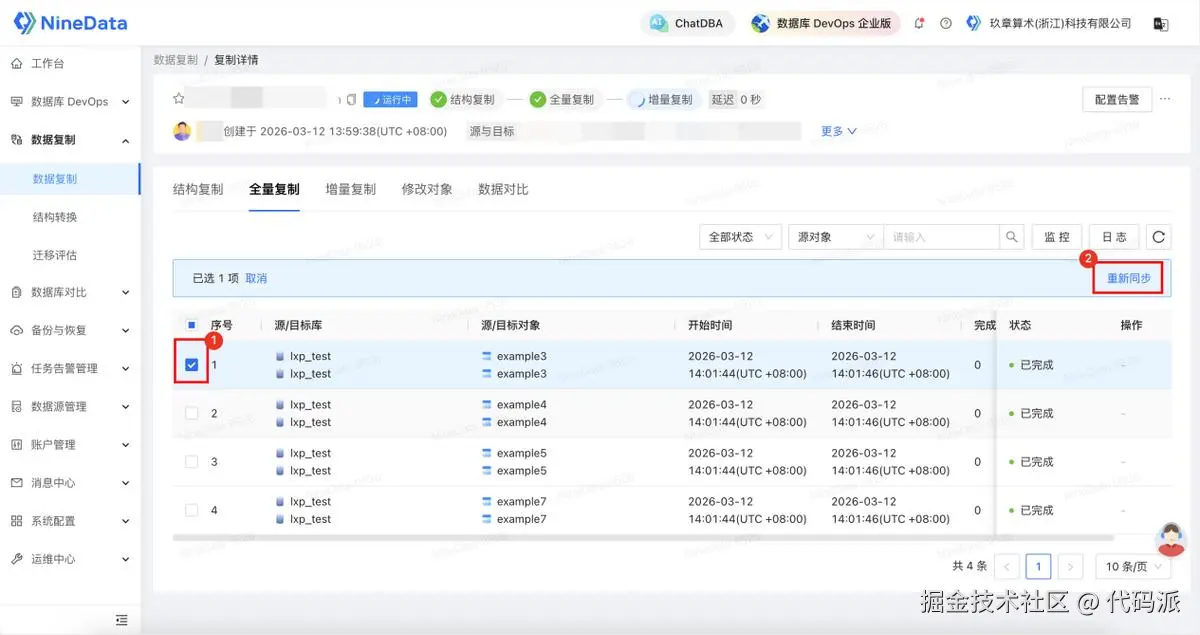Collapse sidebar with bottom fold icon
Image resolution: width=1200 pixels, height=635 pixels.
[x=122, y=620]
